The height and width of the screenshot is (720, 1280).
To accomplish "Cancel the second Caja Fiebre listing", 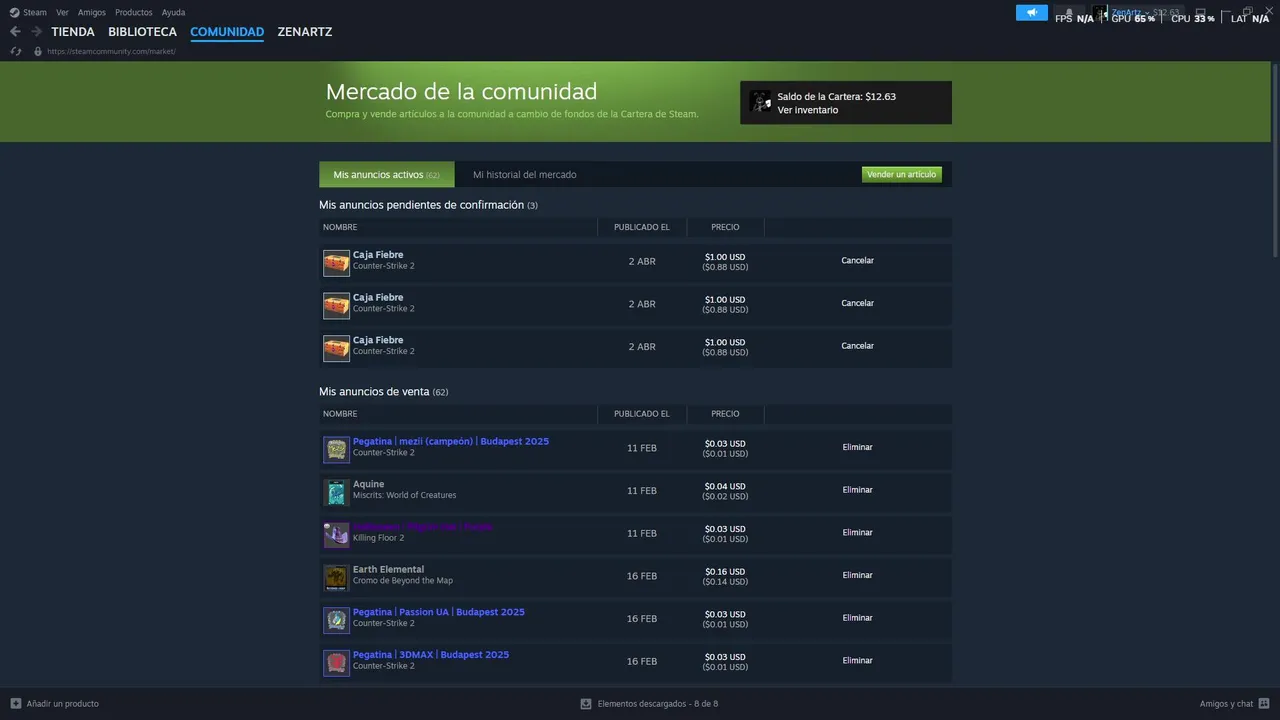I will [x=857, y=303].
